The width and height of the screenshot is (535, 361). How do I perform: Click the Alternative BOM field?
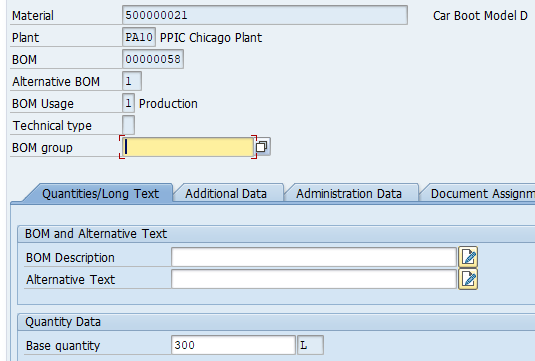132,81
